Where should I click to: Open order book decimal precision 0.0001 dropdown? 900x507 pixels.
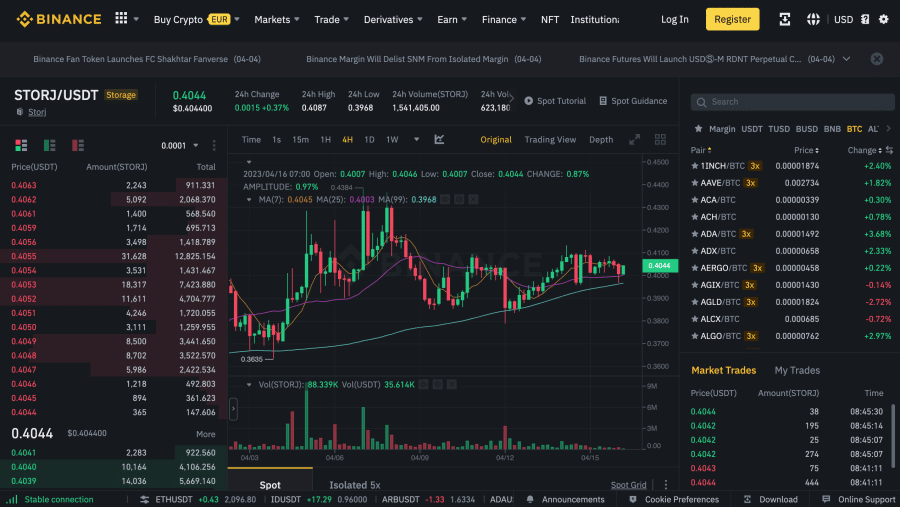pos(180,146)
